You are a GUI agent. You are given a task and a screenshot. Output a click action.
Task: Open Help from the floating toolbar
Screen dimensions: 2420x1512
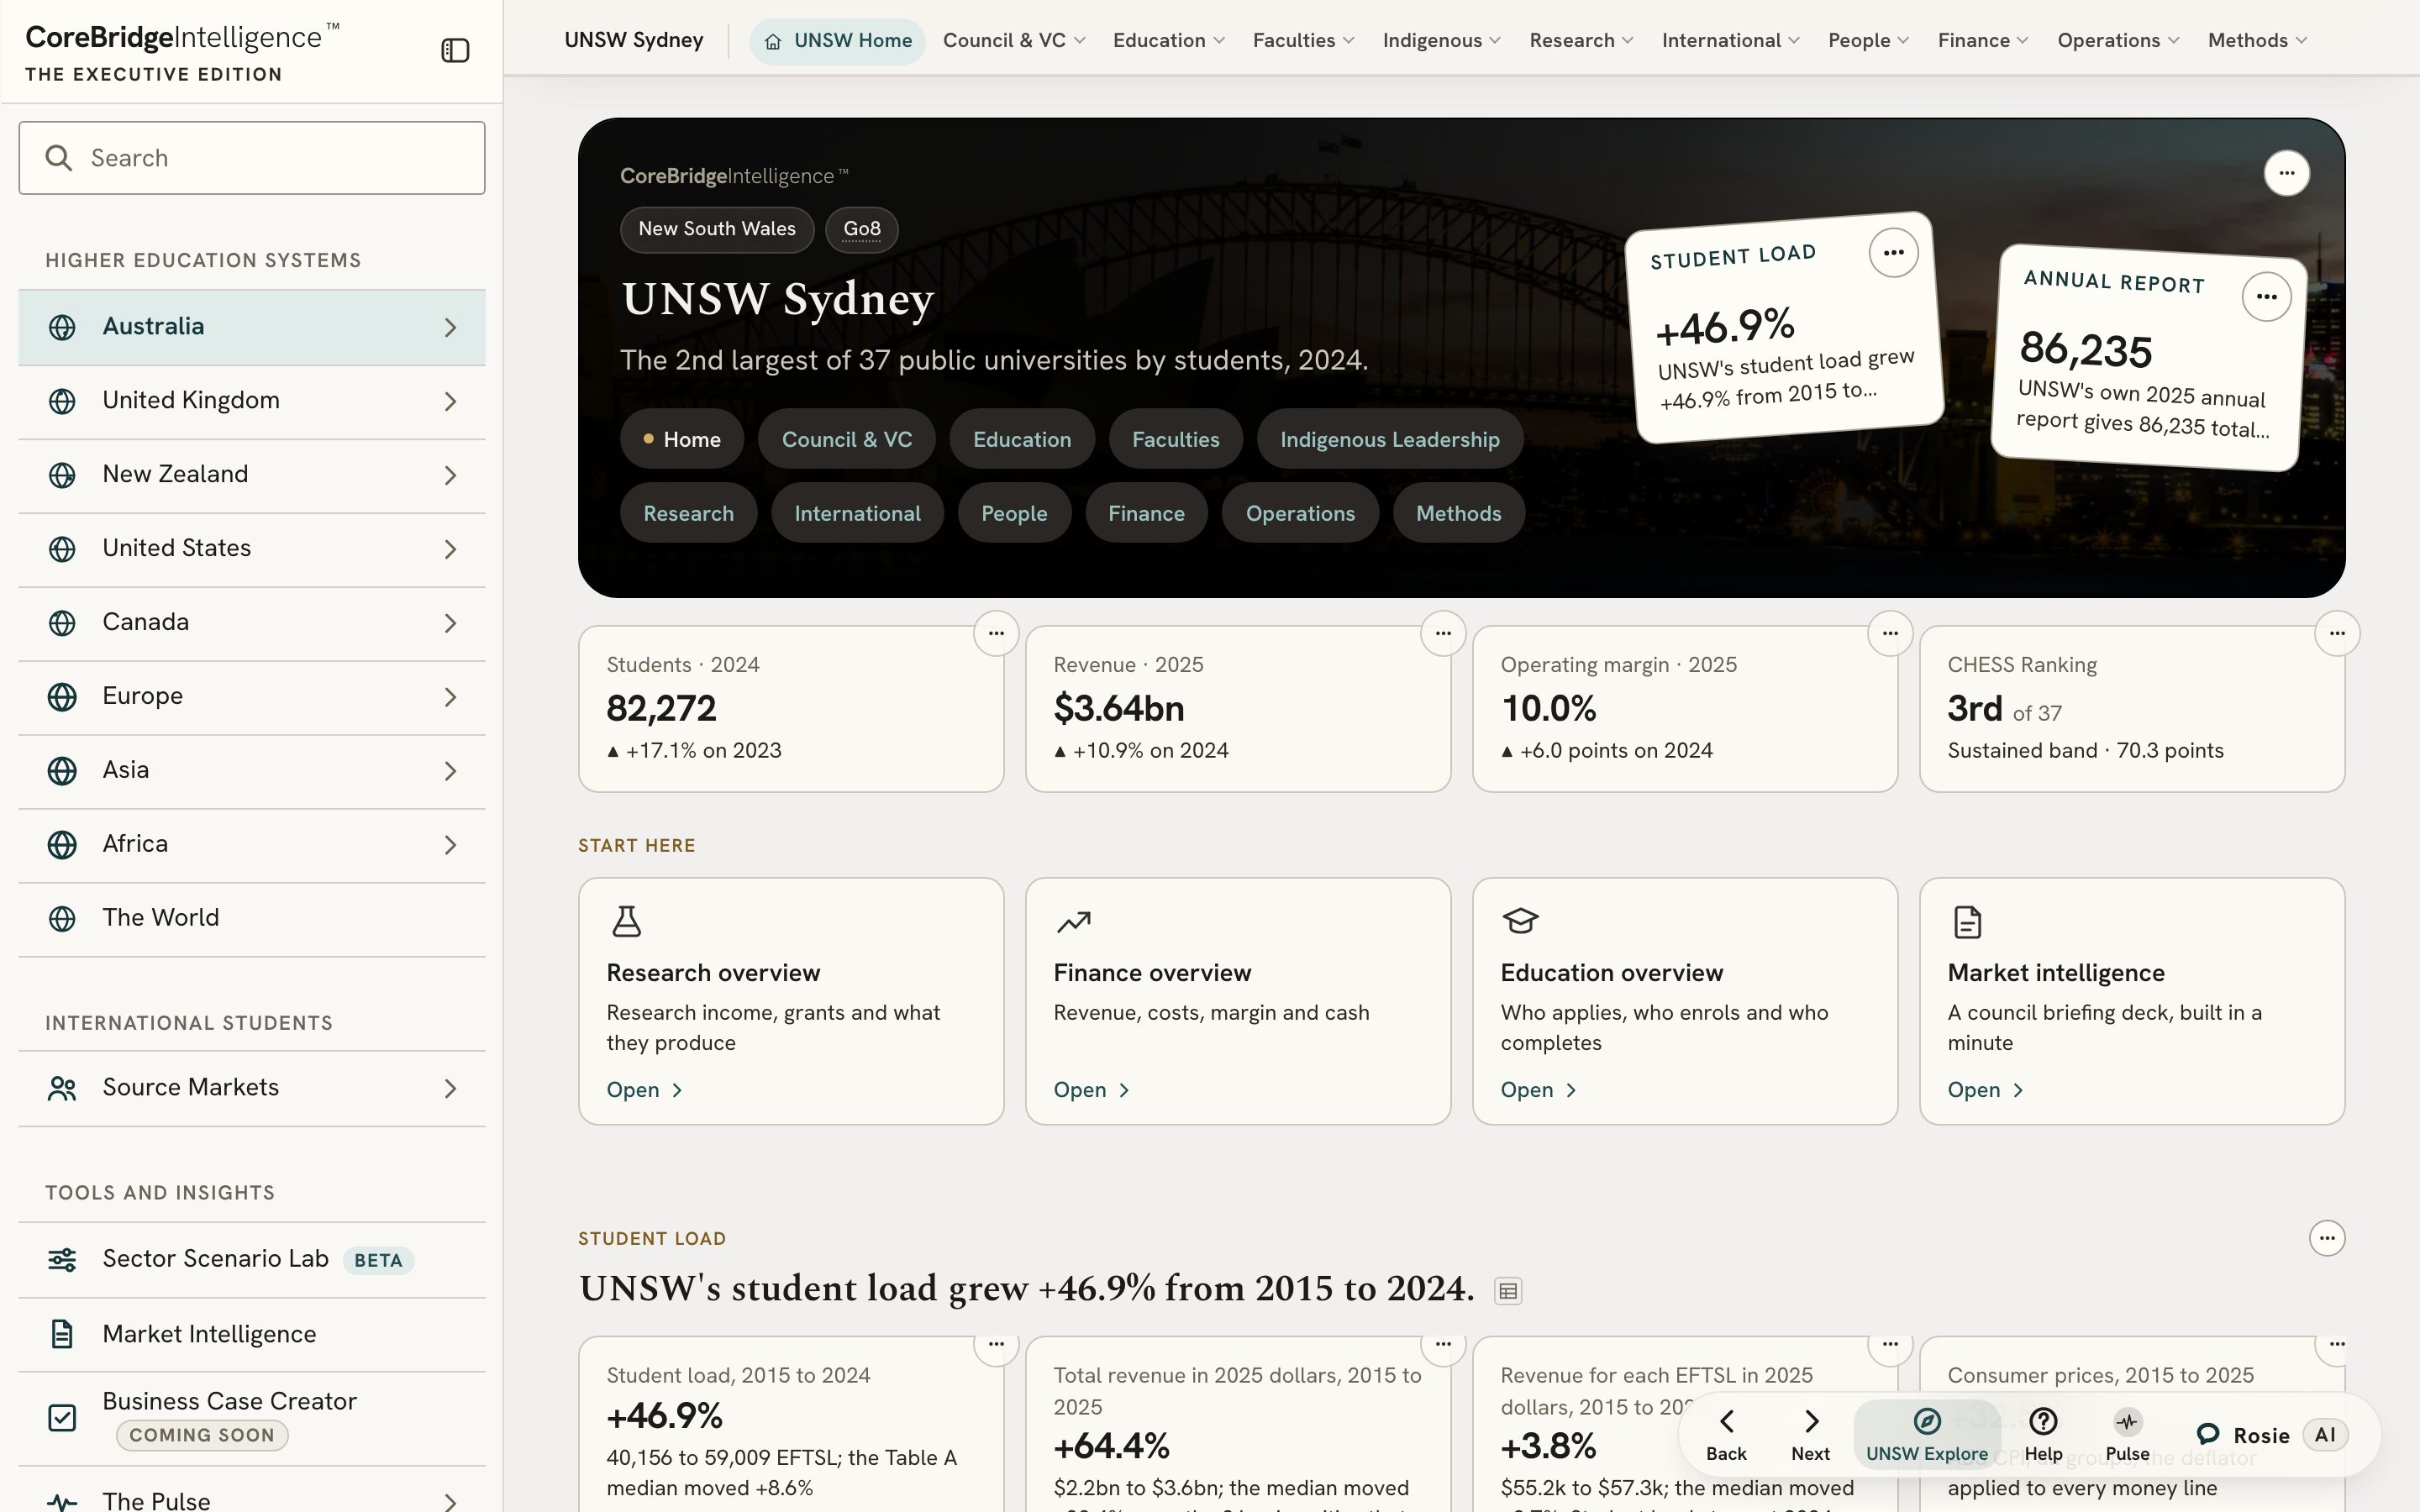point(2043,1435)
